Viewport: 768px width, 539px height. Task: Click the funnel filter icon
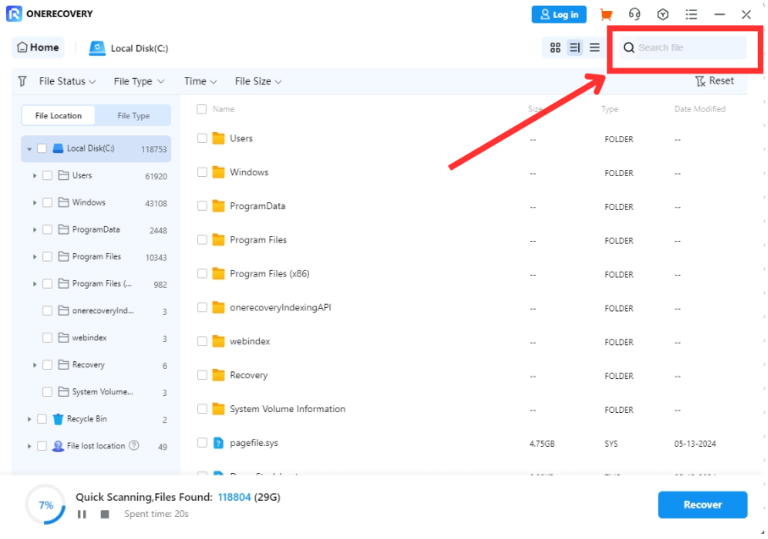(x=22, y=81)
